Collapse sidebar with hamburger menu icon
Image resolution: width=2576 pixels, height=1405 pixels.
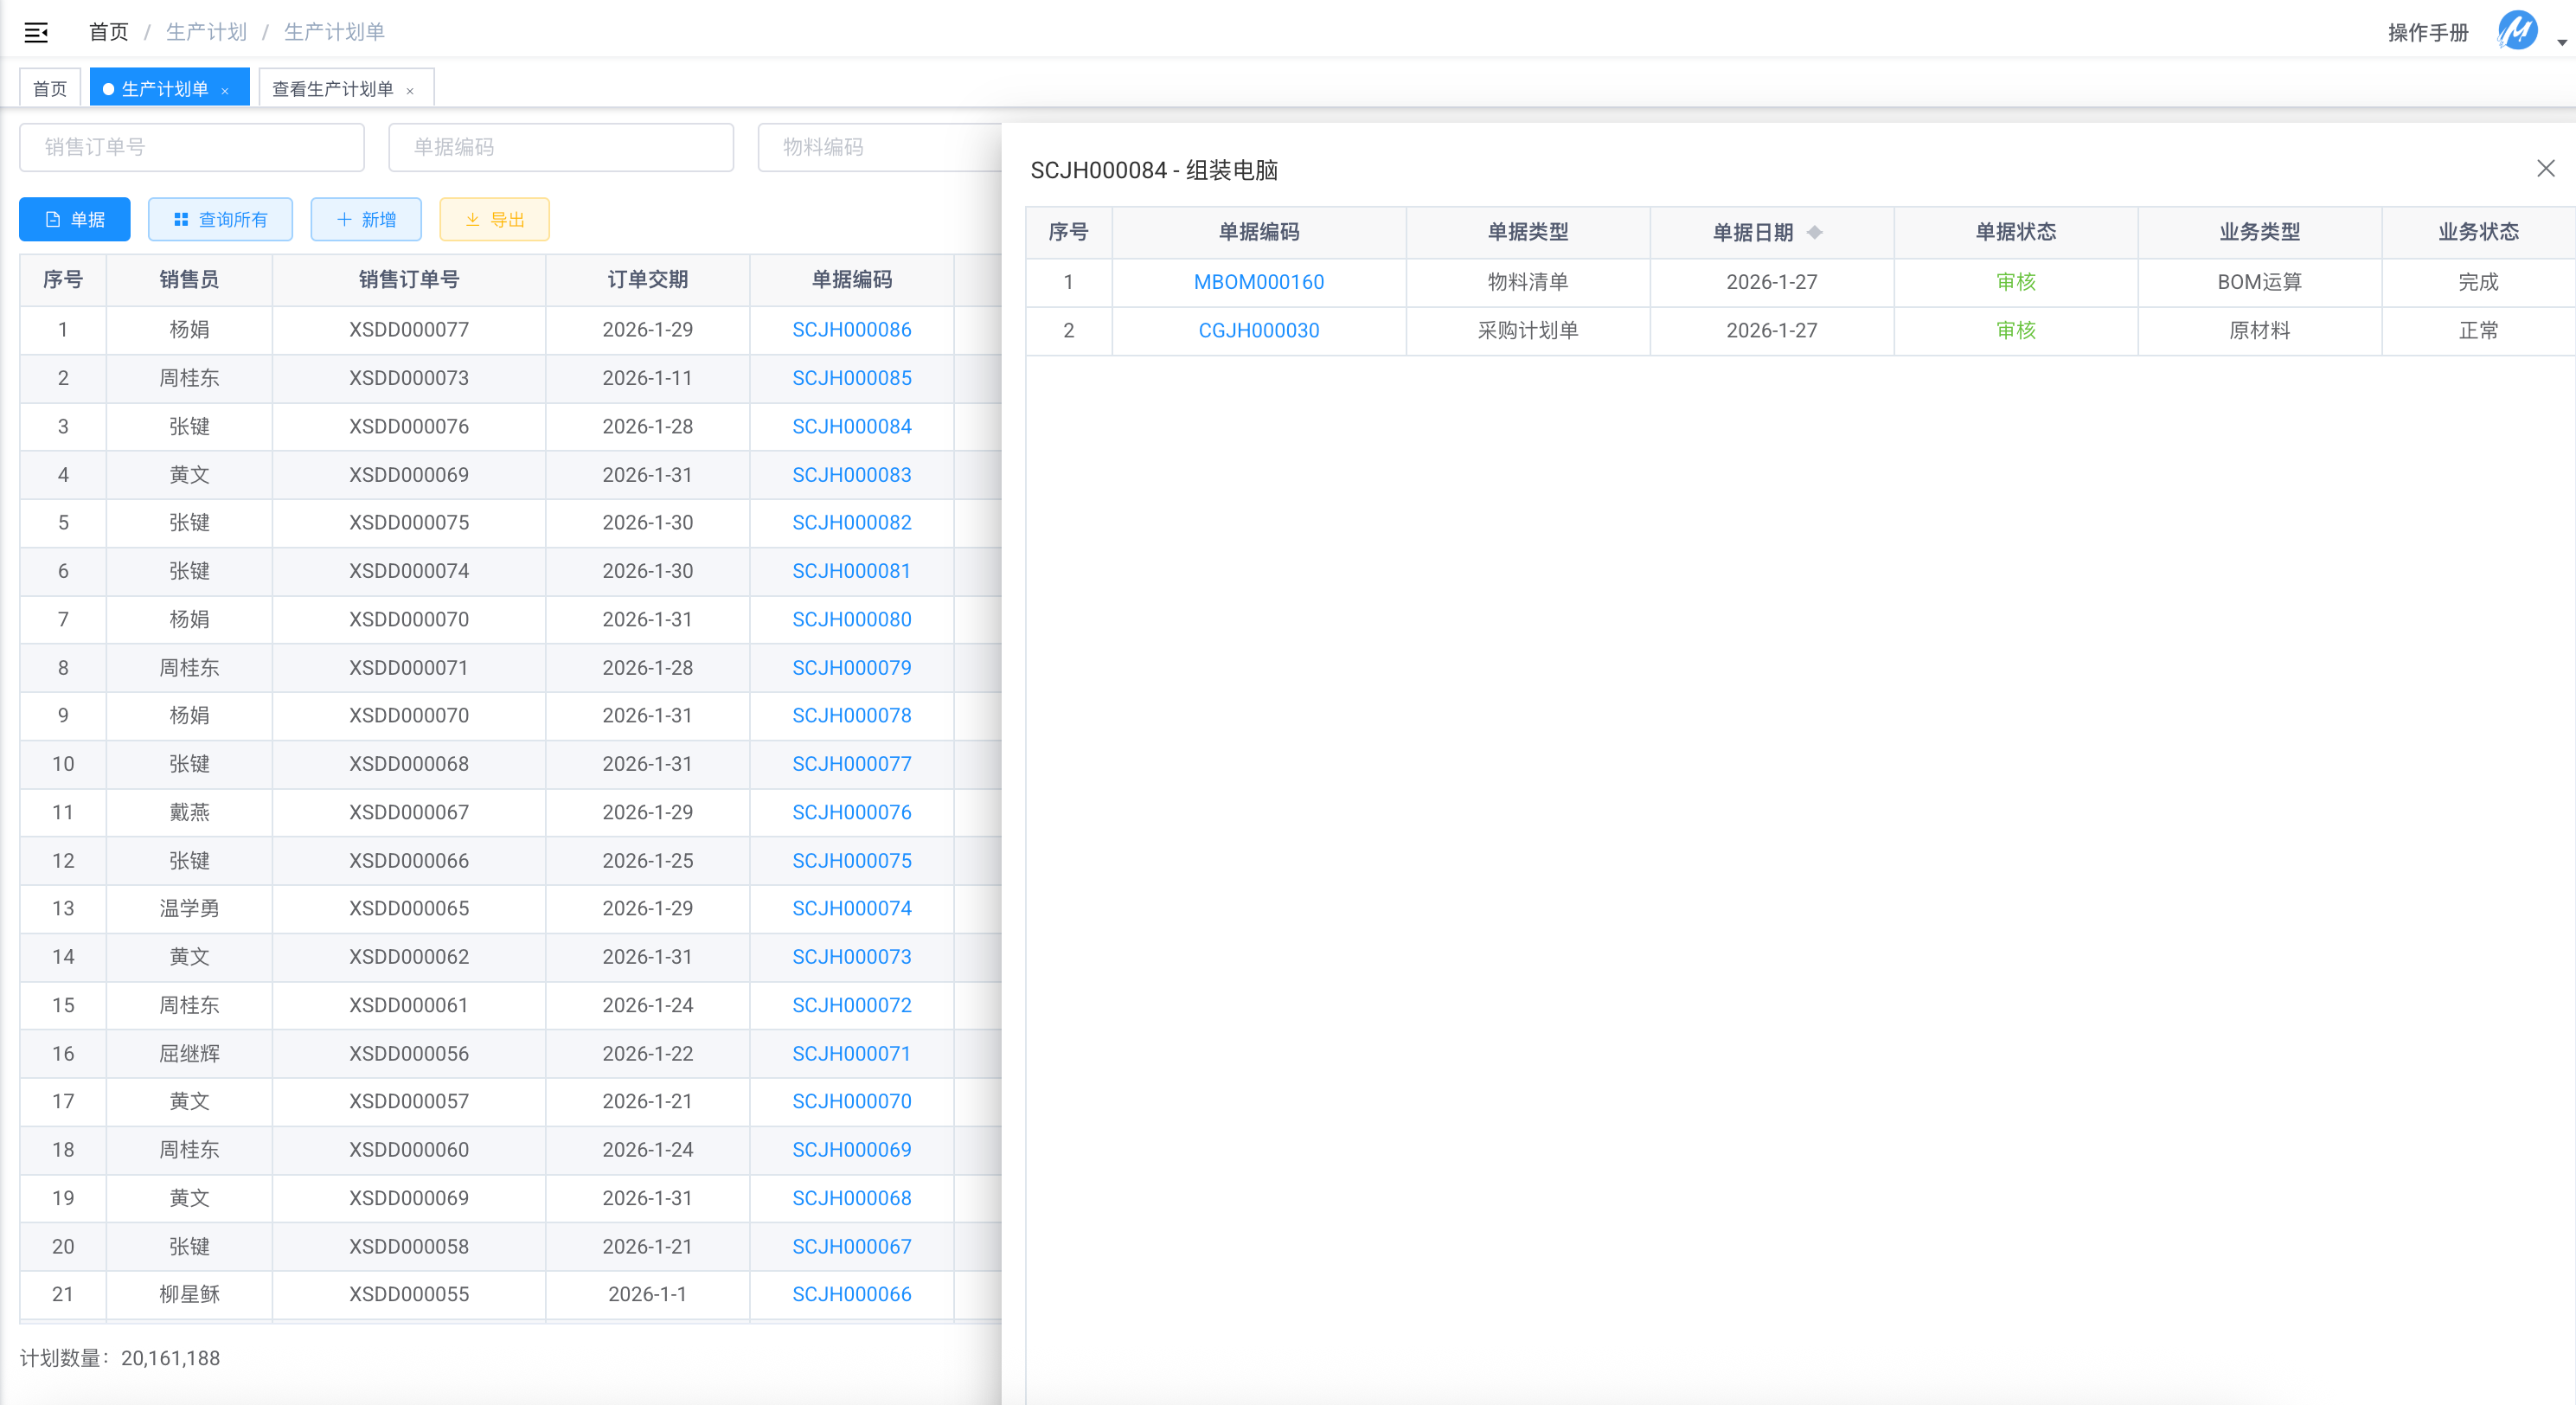[36, 32]
